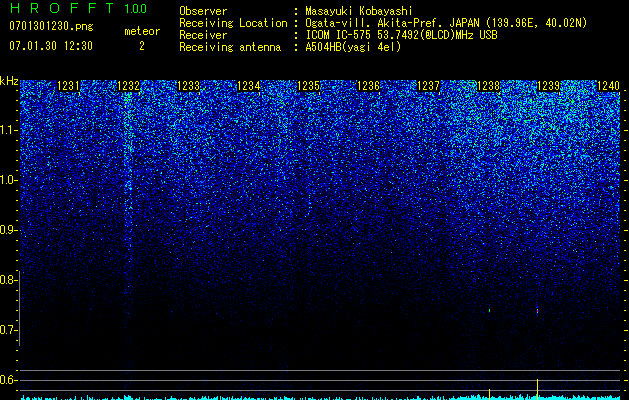Click the 0.8 frequency axis label
This screenshot has width=629, height=400.
coord(8,280)
